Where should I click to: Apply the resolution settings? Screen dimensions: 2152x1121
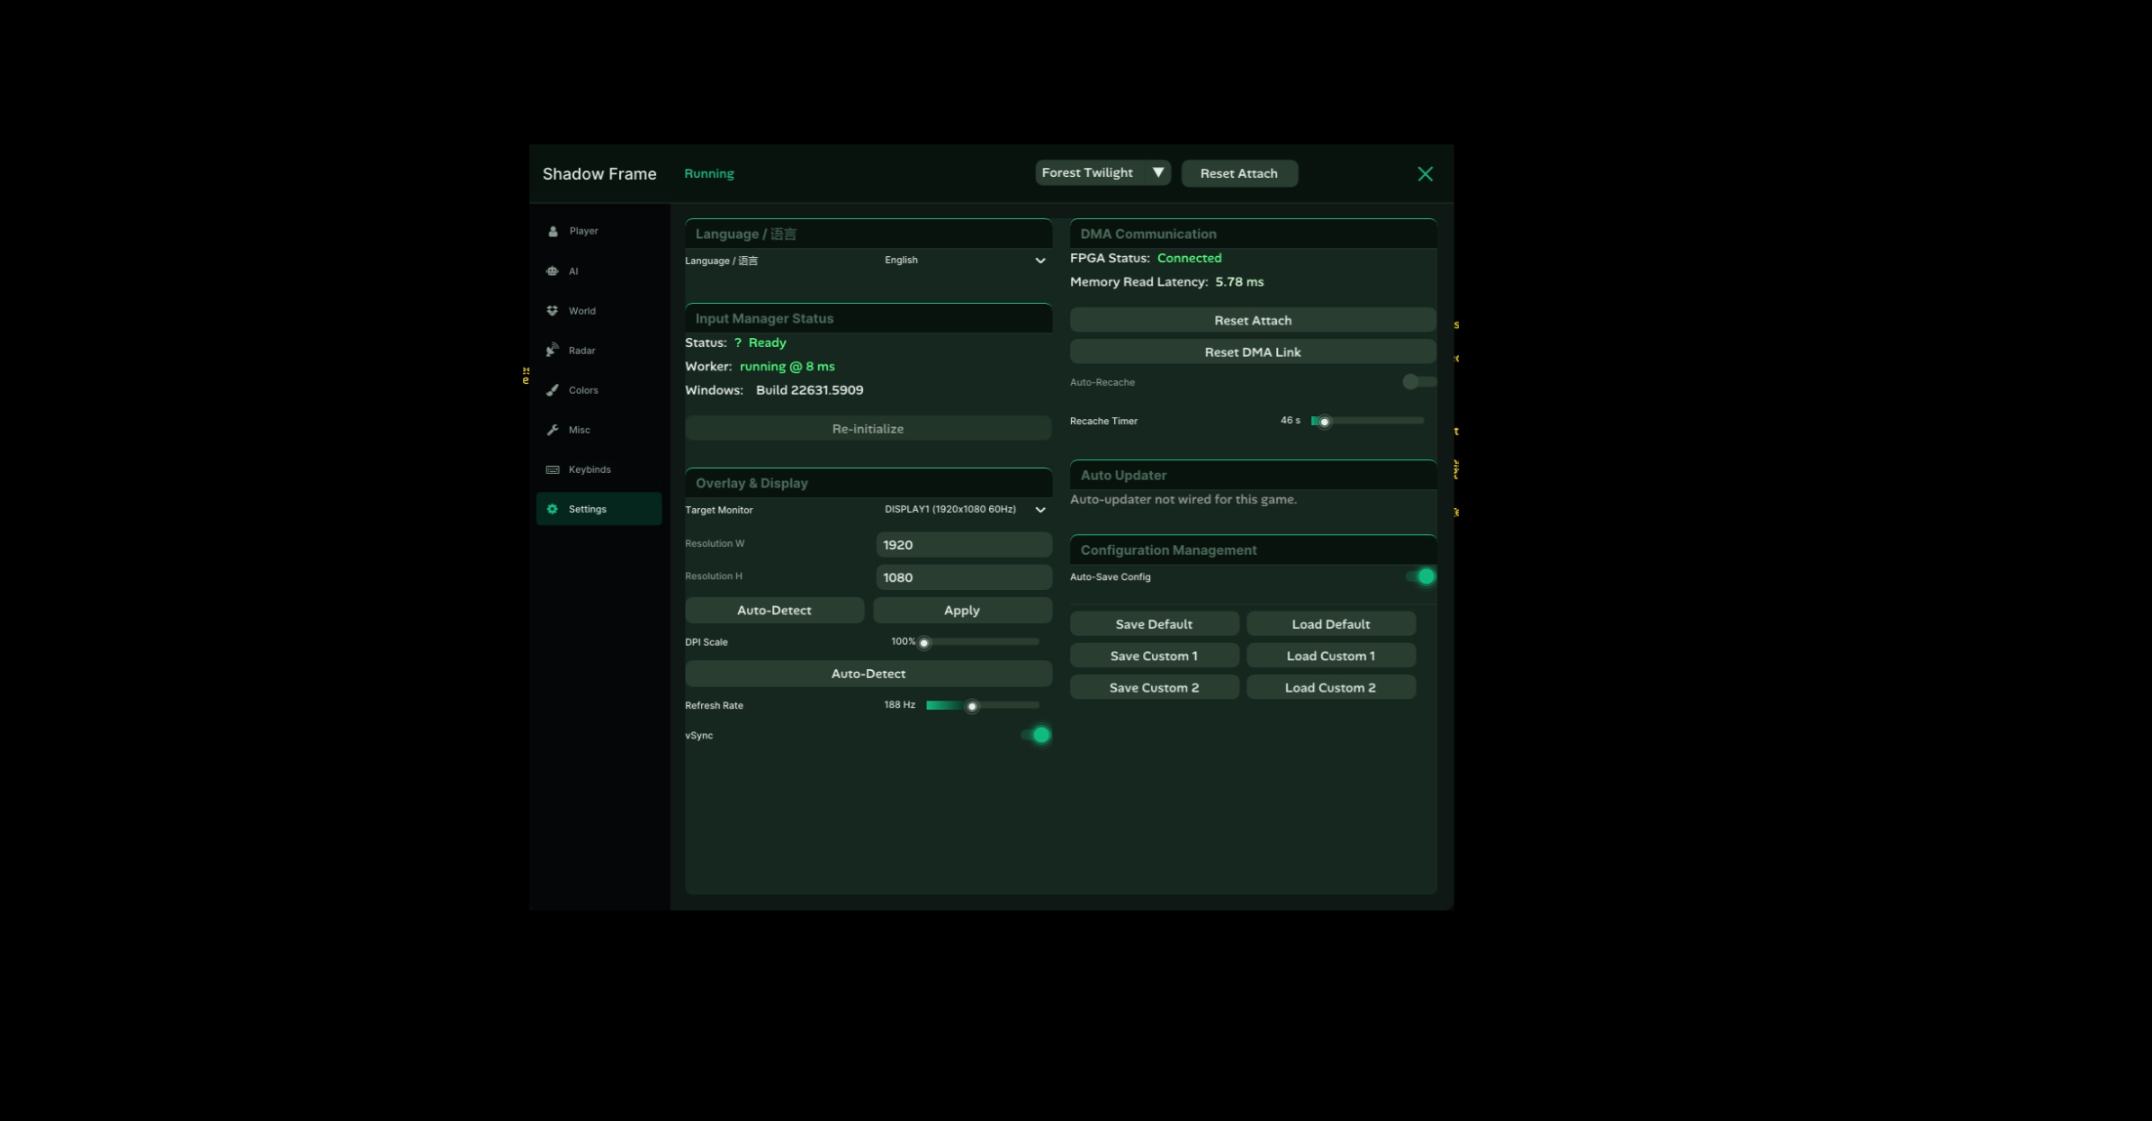(962, 610)
